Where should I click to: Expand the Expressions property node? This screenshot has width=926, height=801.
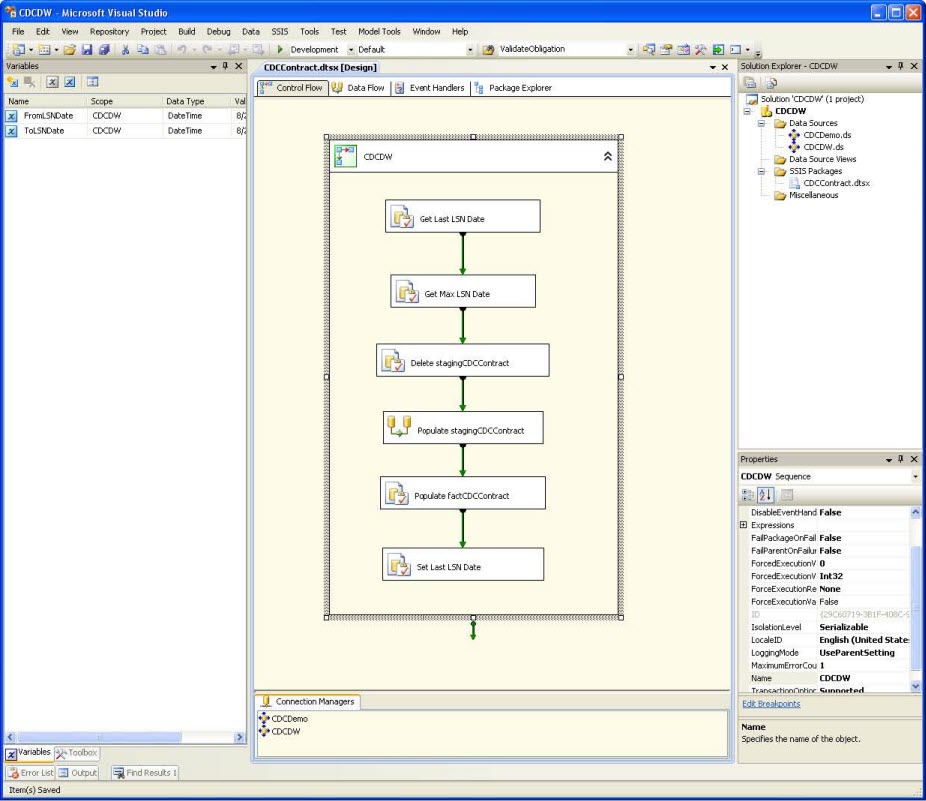[x=743, y=525]
